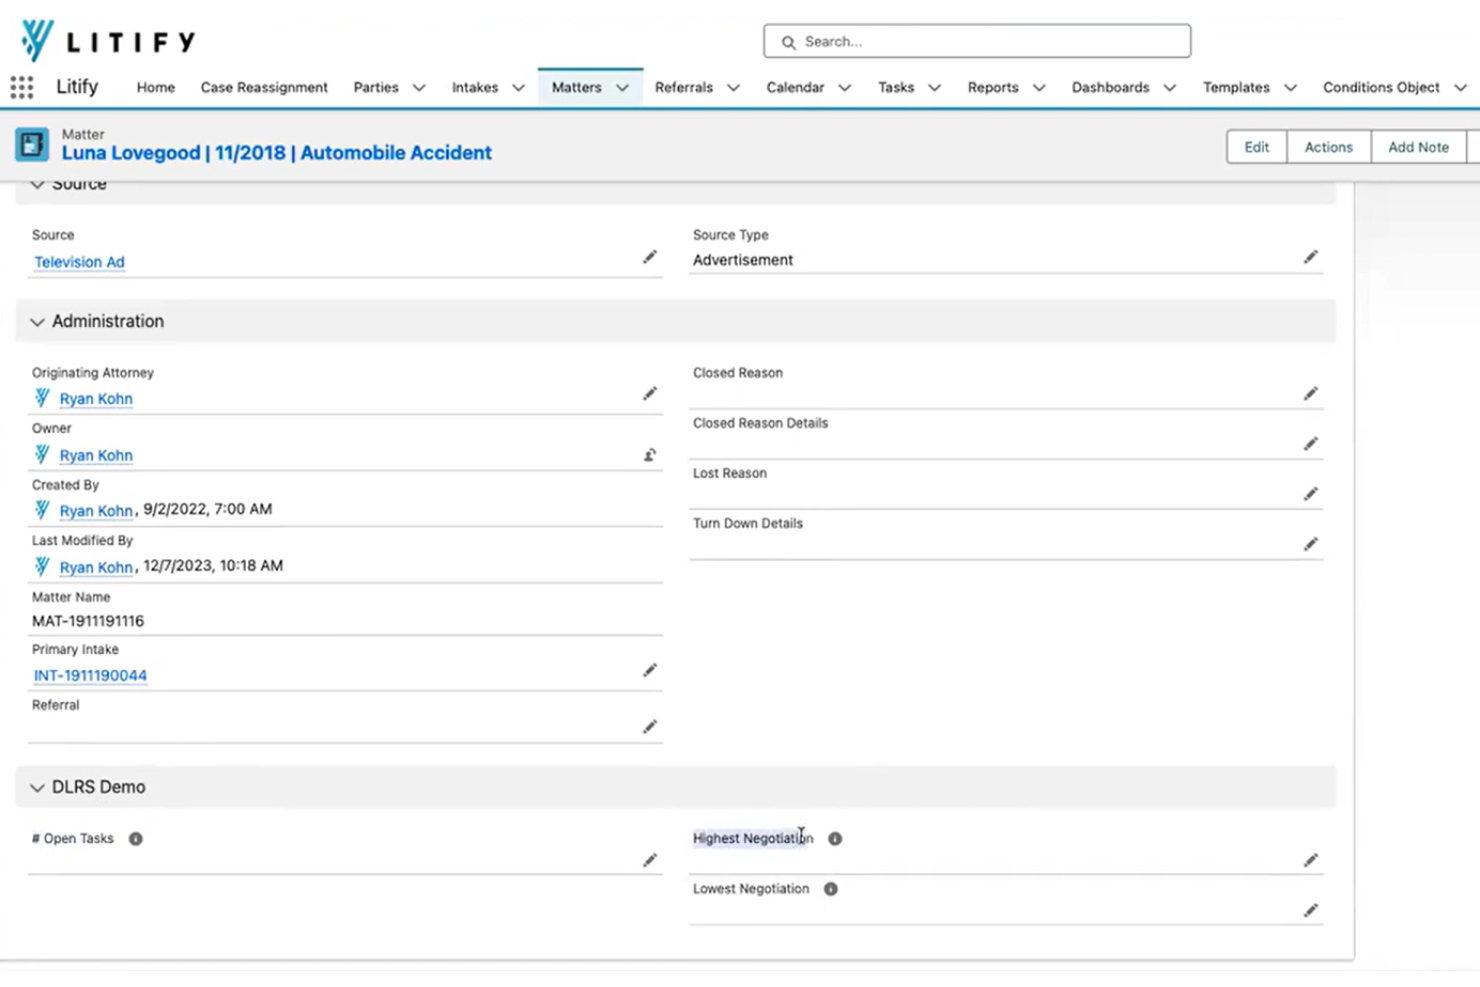This screenshot has width=1480, height=987.
Task: Edit the Referral field pencil icon
Action: [650, 727]
